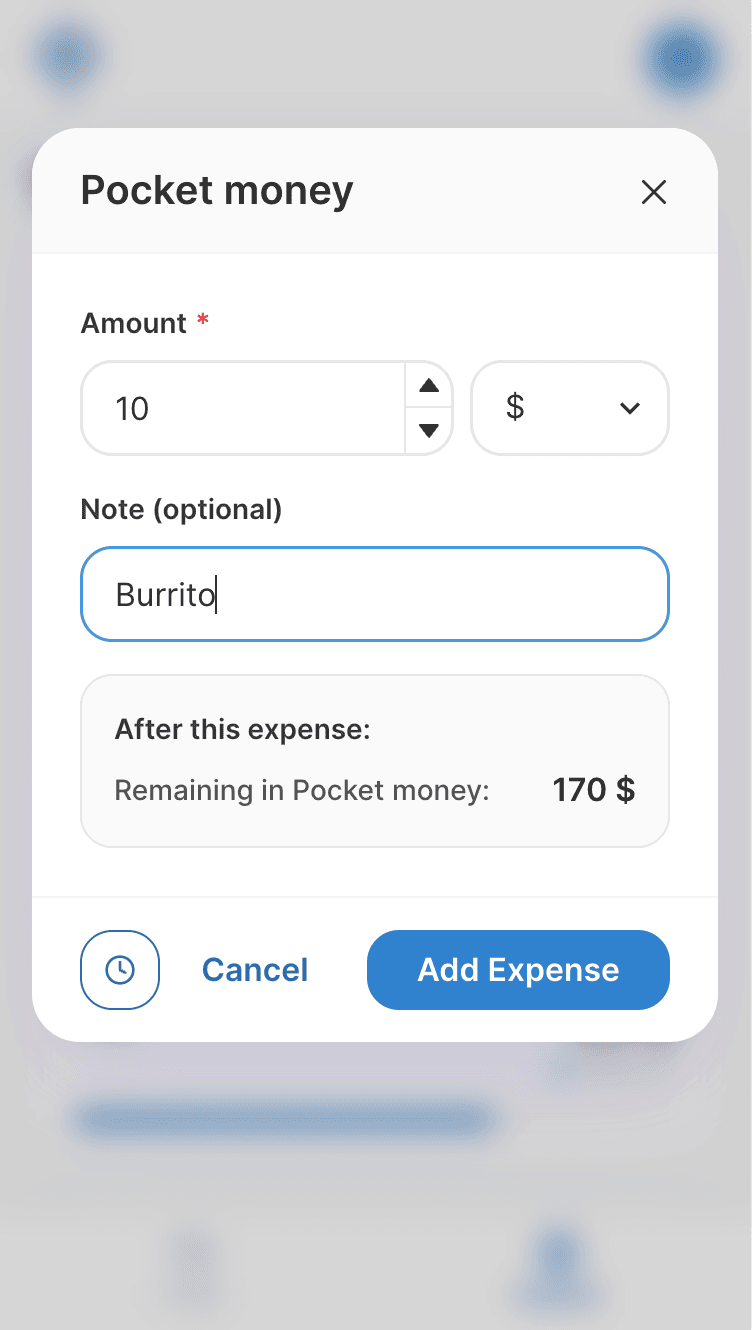Click the Pocket money dialog title
This screenshot has height=1330, width=752.
click(x=216, y=191)
